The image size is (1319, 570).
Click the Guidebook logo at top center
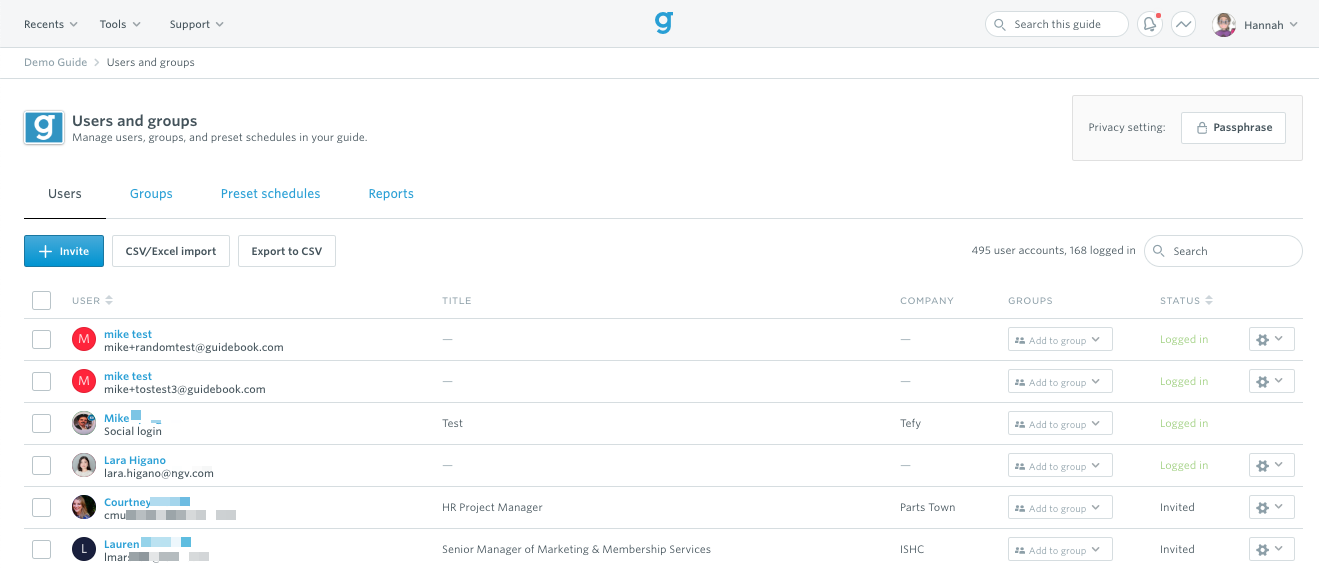point(664,22)
